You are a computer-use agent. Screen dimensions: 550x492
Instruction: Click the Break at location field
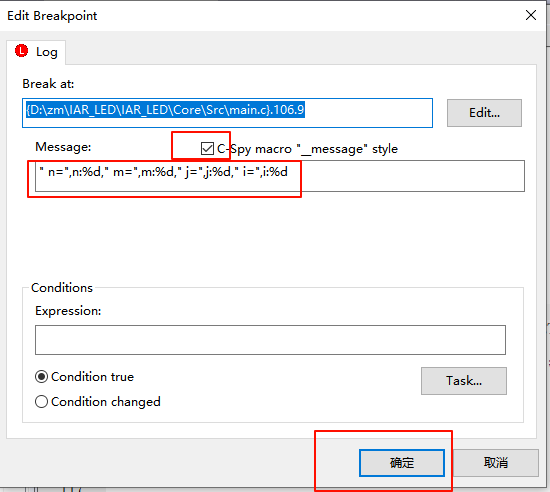click(x=227, y=113)
